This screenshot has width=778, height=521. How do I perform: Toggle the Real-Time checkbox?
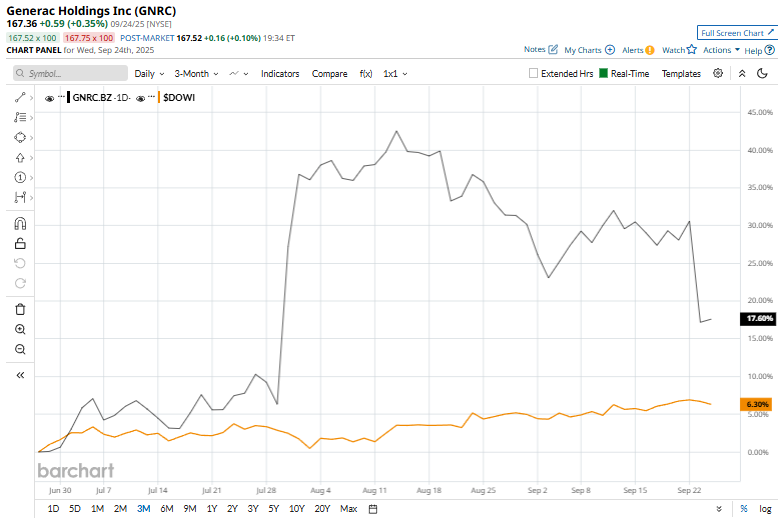pyautogui.click(x=603, y=73)
